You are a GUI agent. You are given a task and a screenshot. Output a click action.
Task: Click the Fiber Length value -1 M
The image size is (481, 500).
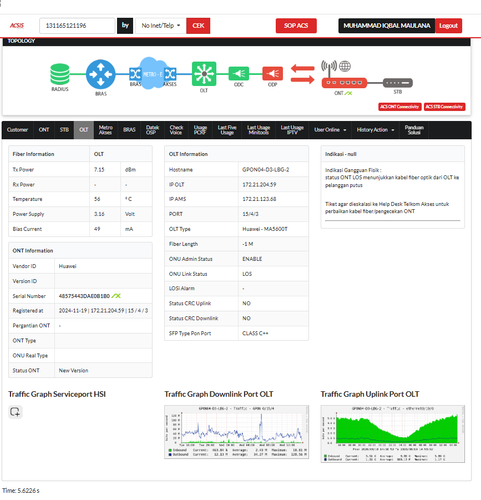248,244
